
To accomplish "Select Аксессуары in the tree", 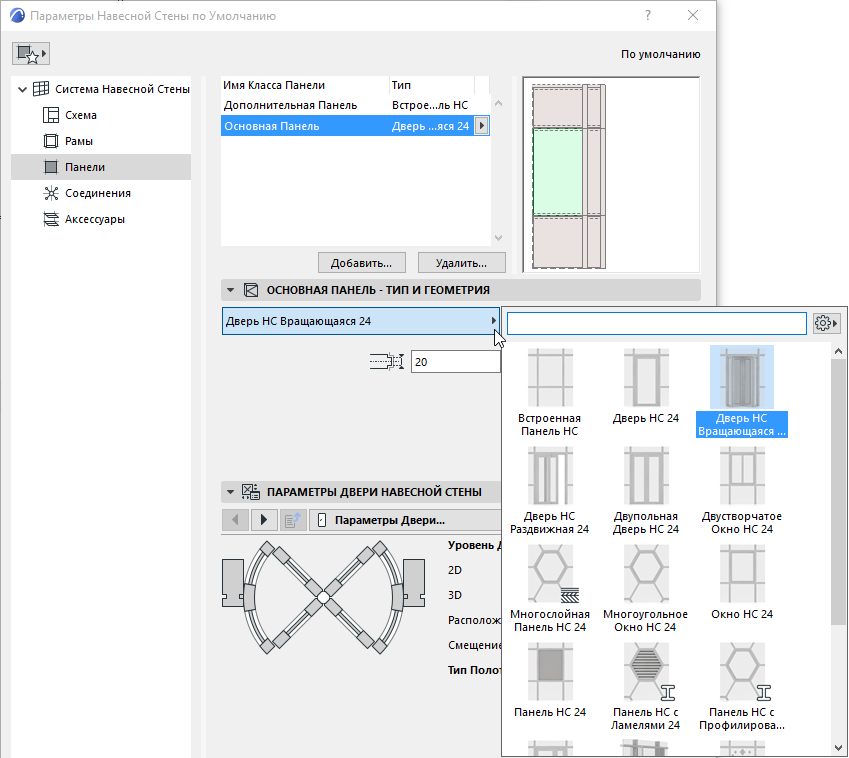I will (x=95, y=219).
